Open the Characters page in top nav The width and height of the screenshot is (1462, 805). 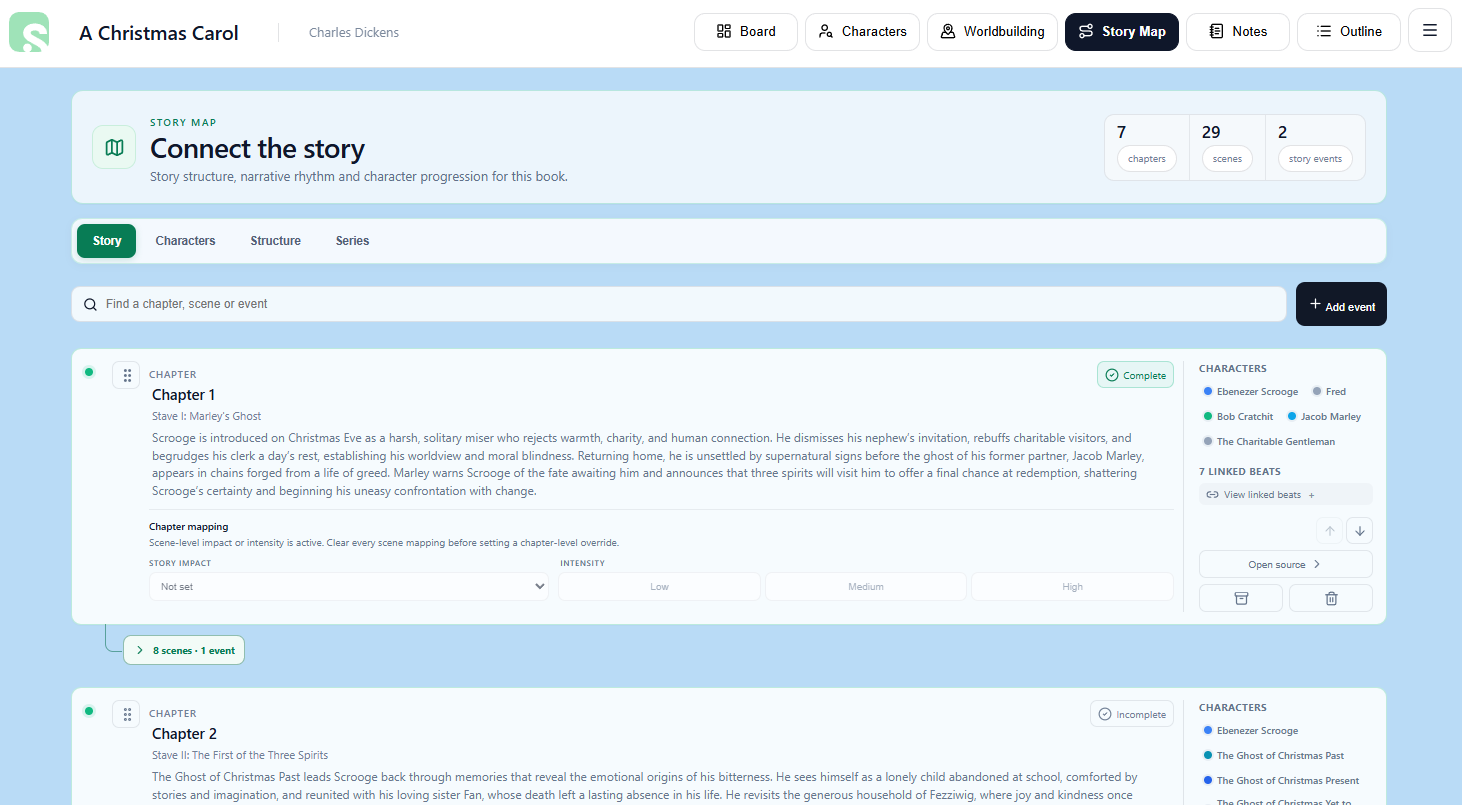point(862,32)
